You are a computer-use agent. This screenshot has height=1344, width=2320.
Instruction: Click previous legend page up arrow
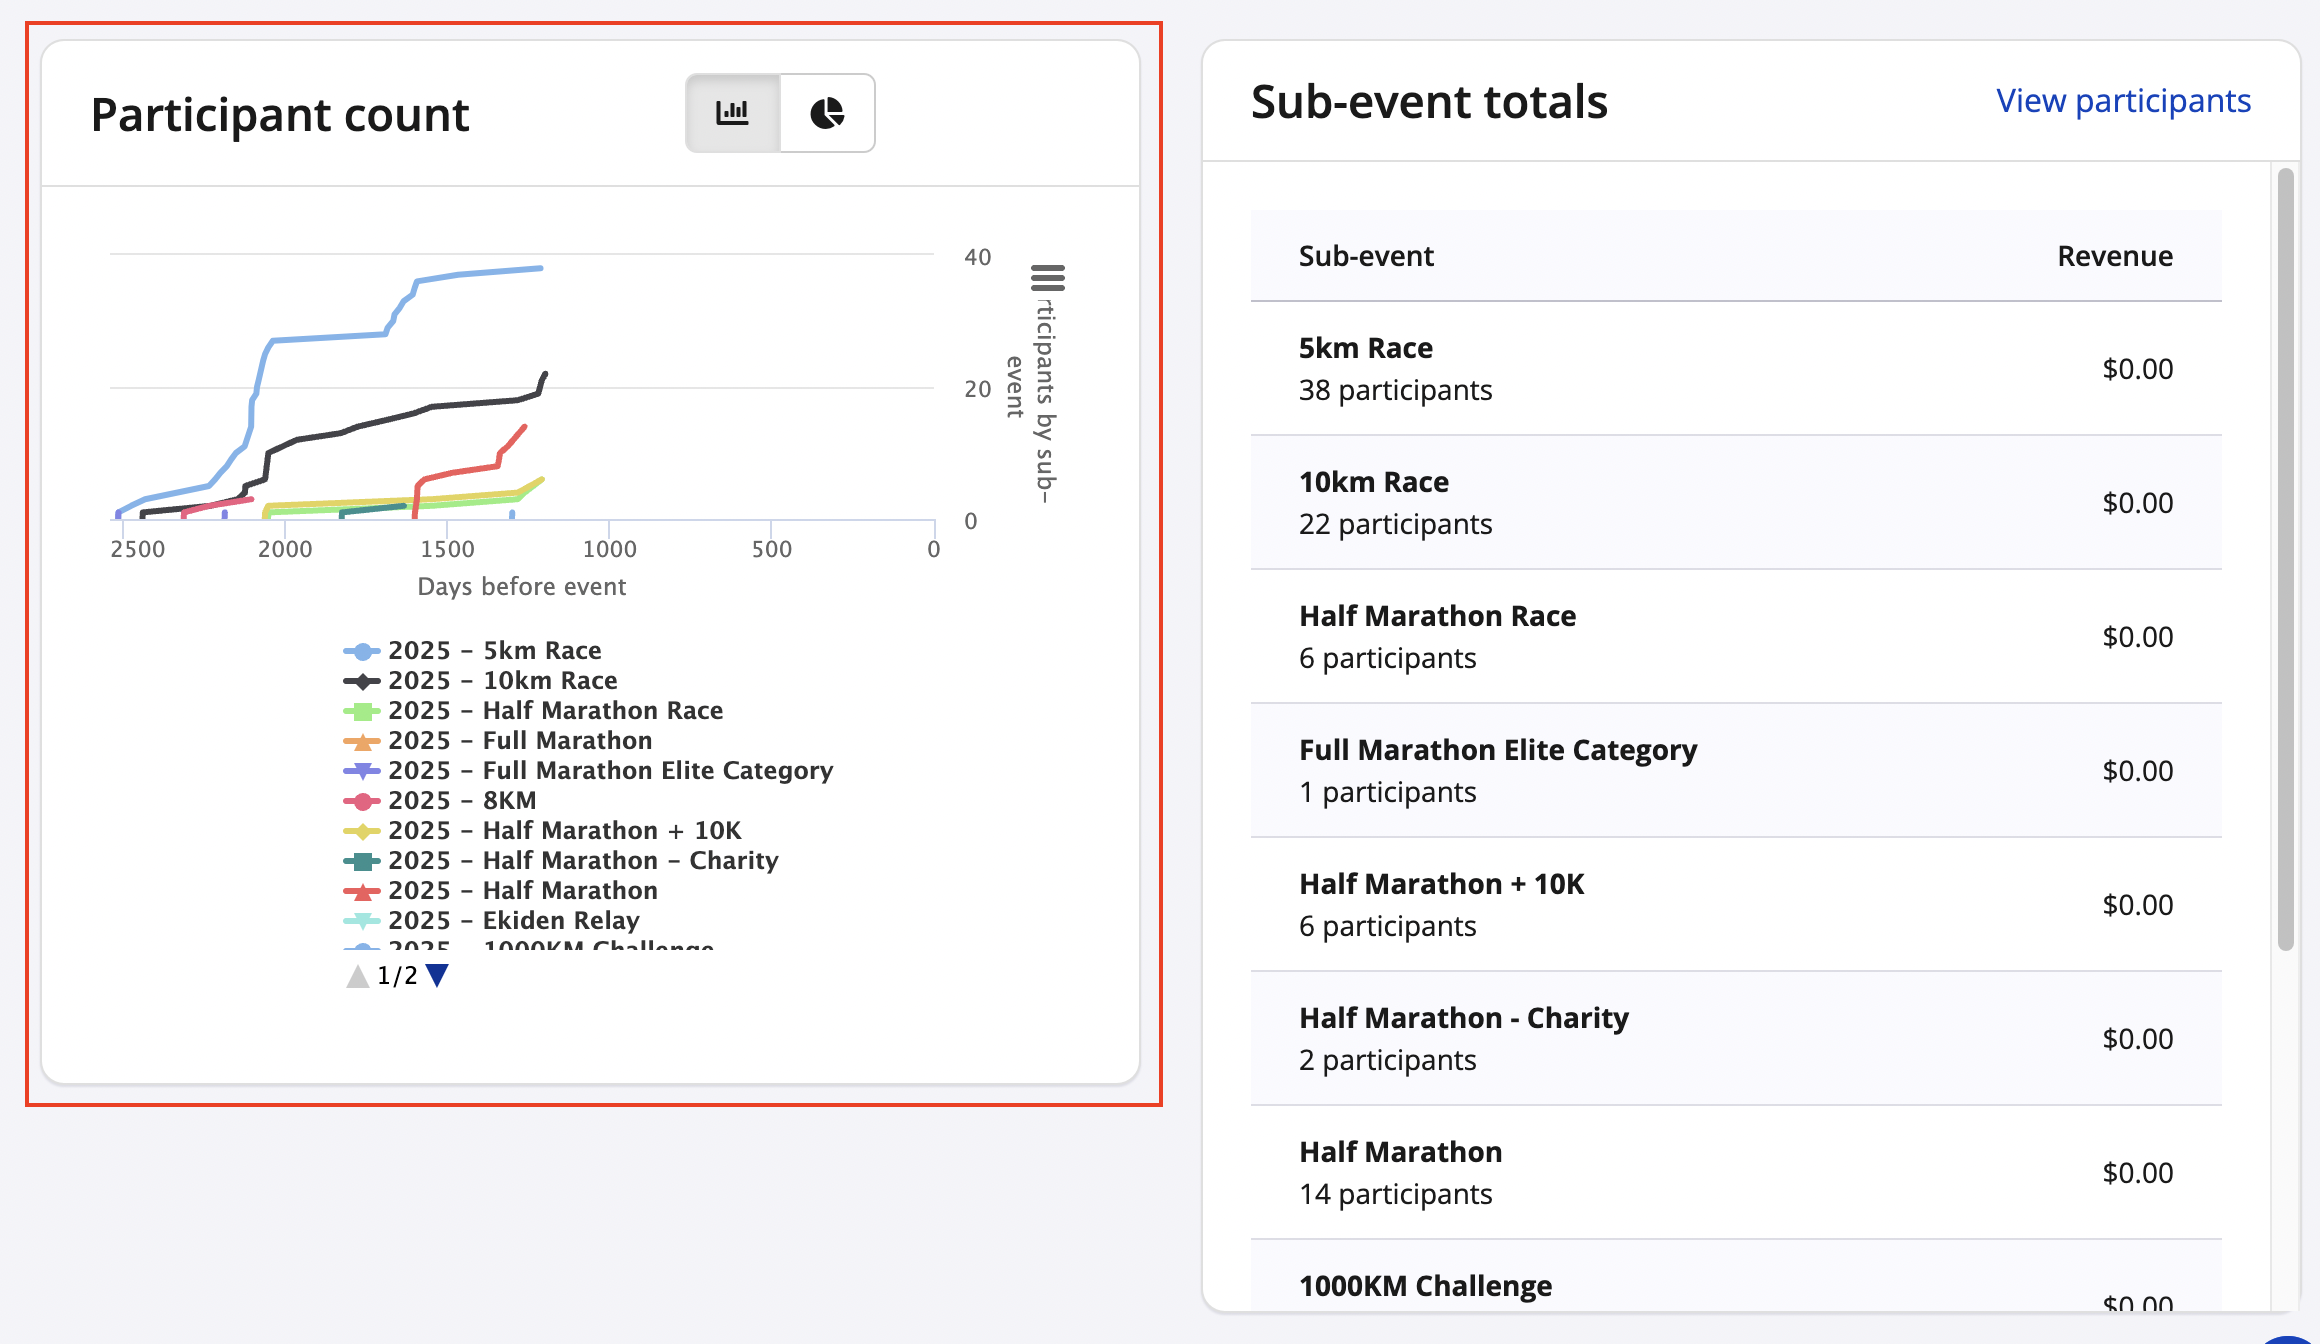coord(357,976)
